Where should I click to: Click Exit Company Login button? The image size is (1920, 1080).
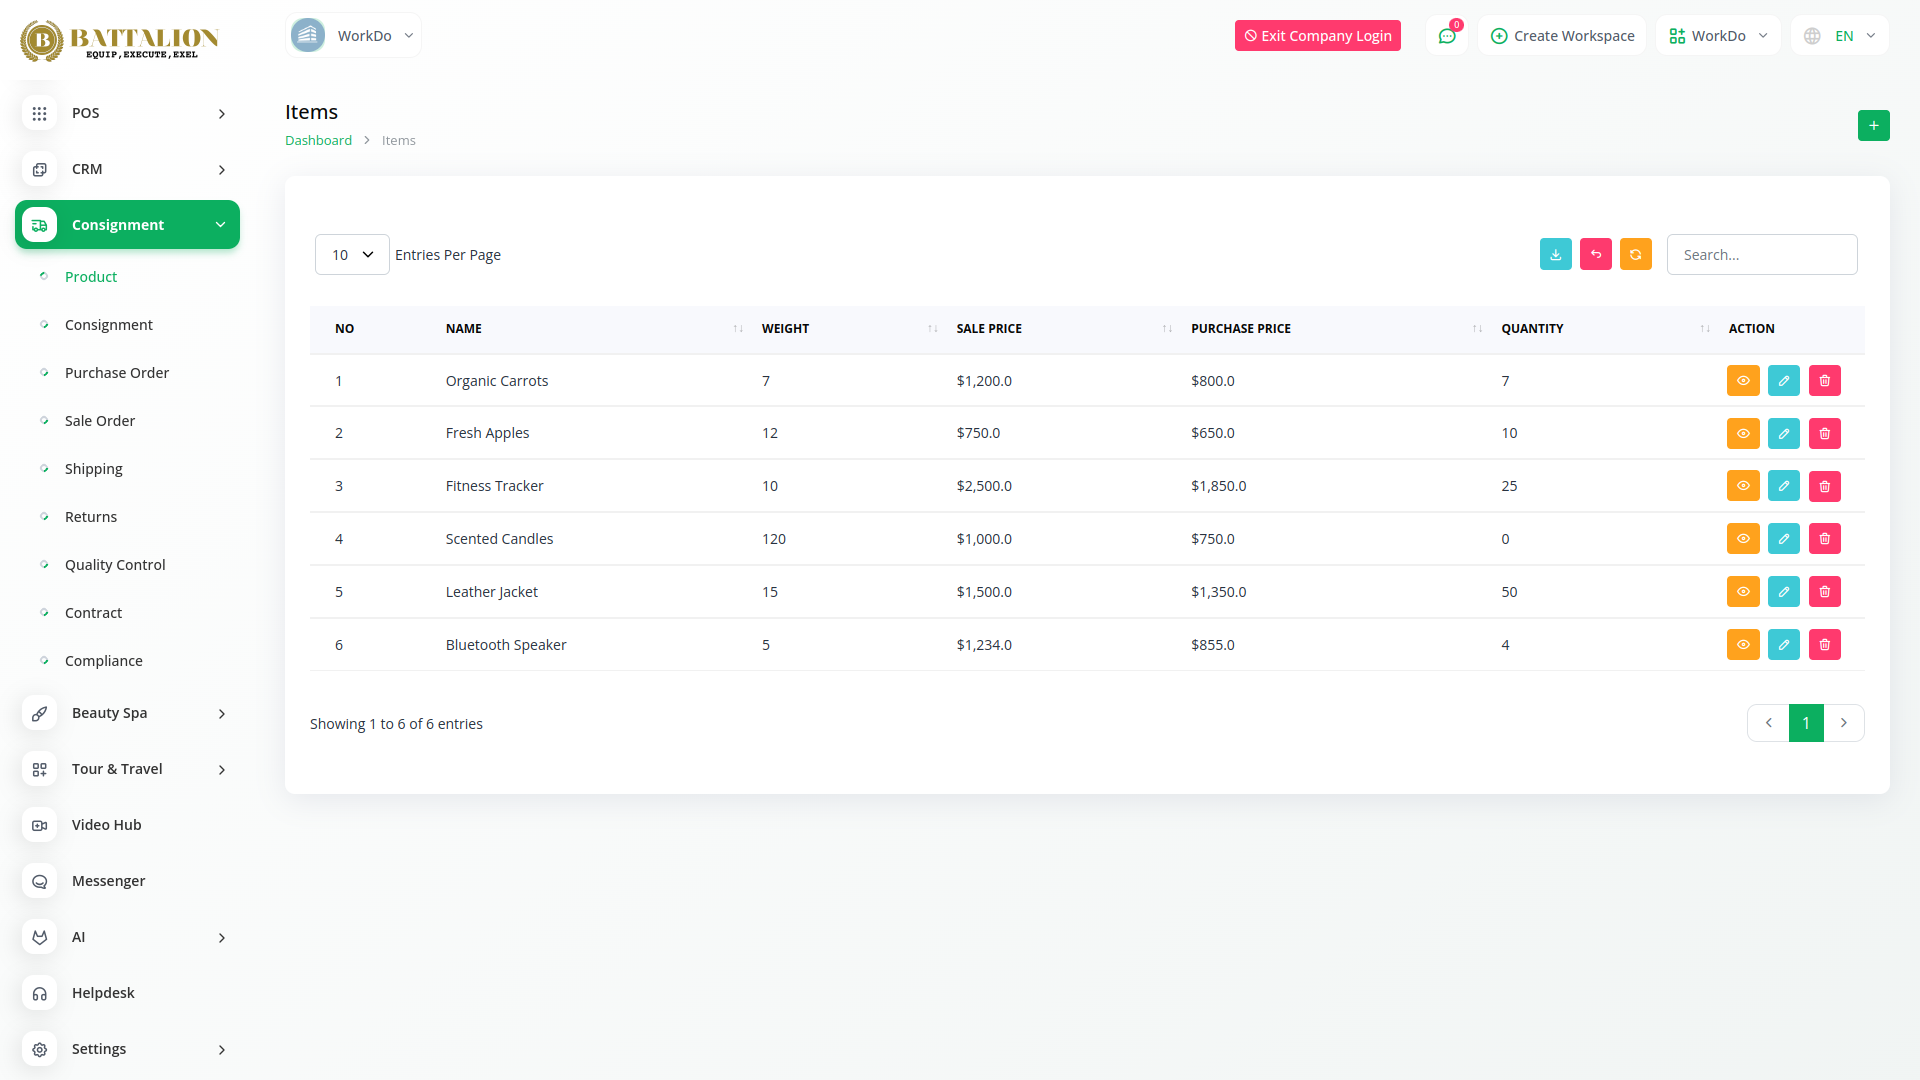pos(1317,36)
